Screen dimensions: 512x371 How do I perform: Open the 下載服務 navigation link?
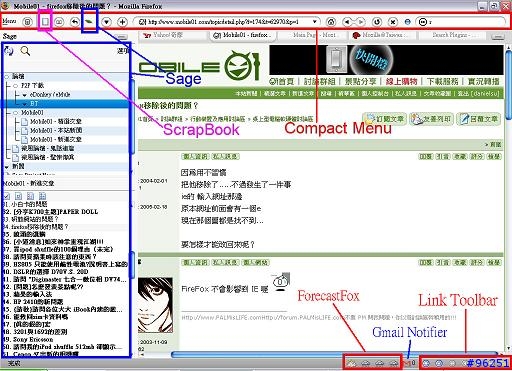pyautogui.click(x=442, y=81)
